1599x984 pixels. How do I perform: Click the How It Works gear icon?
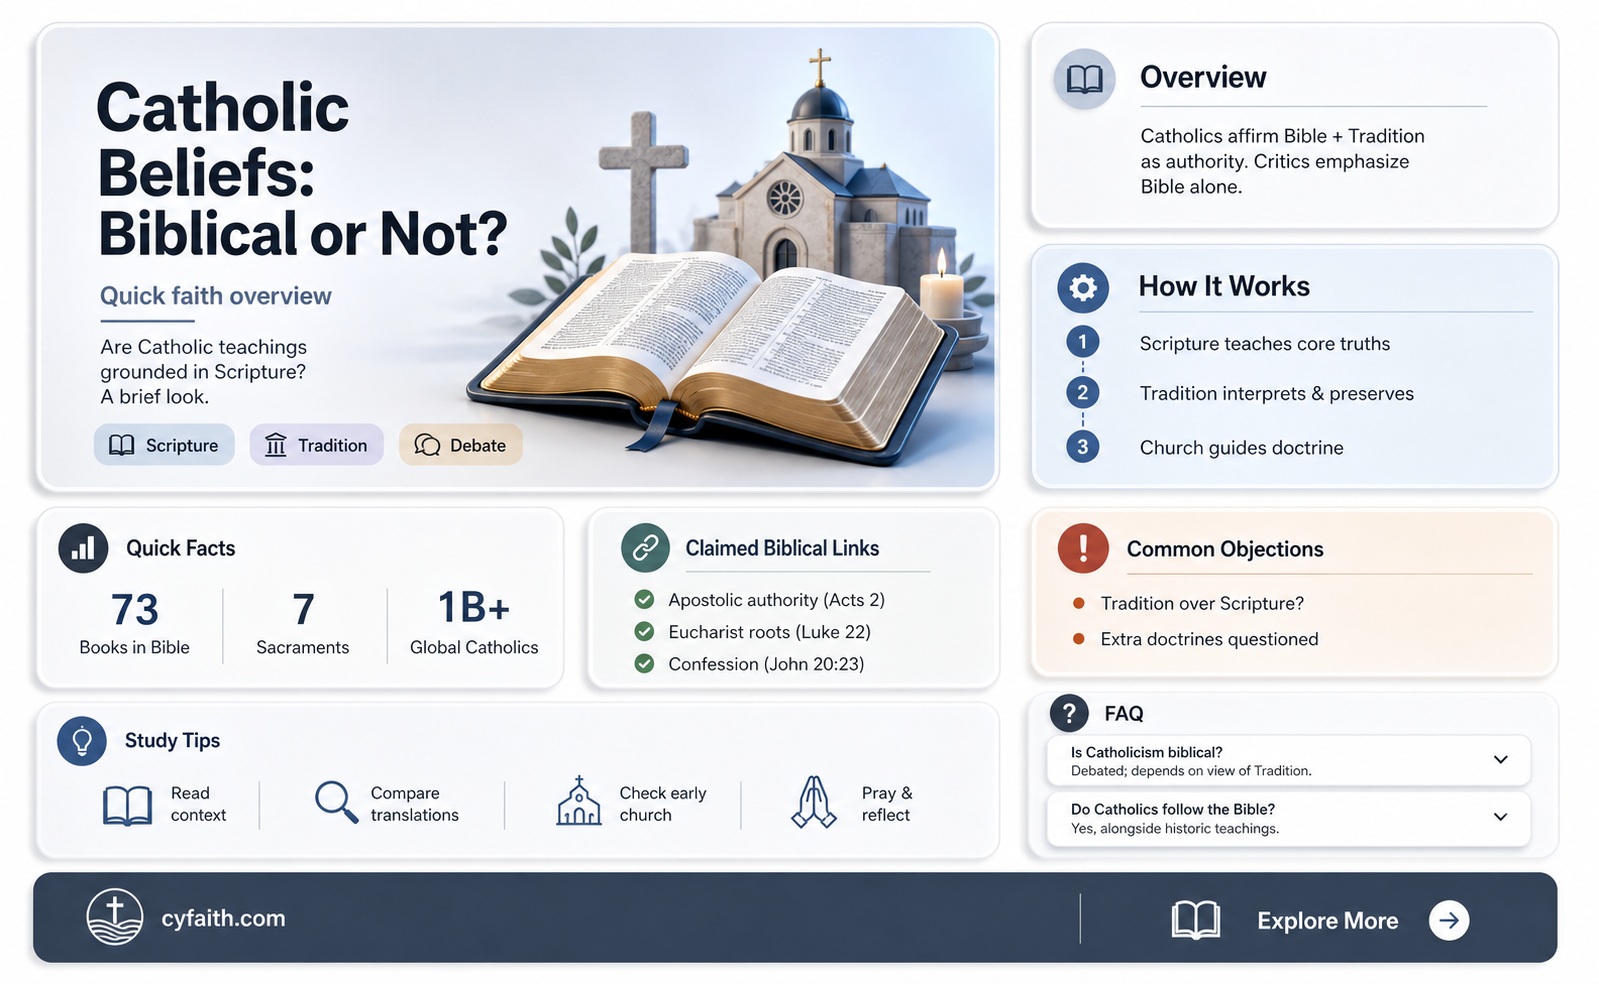1083,288
